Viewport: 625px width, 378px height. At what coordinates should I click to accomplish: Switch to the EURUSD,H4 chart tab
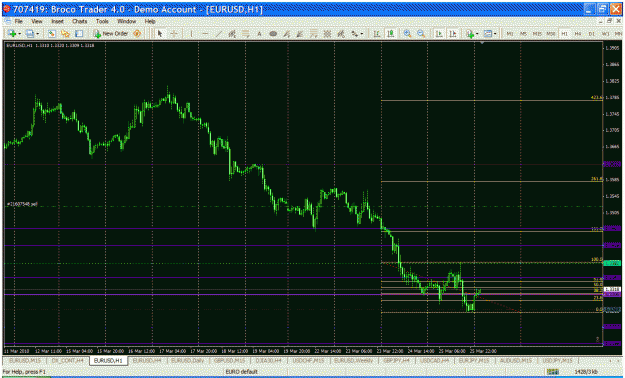pyautogui.click(x=147, y=360)
